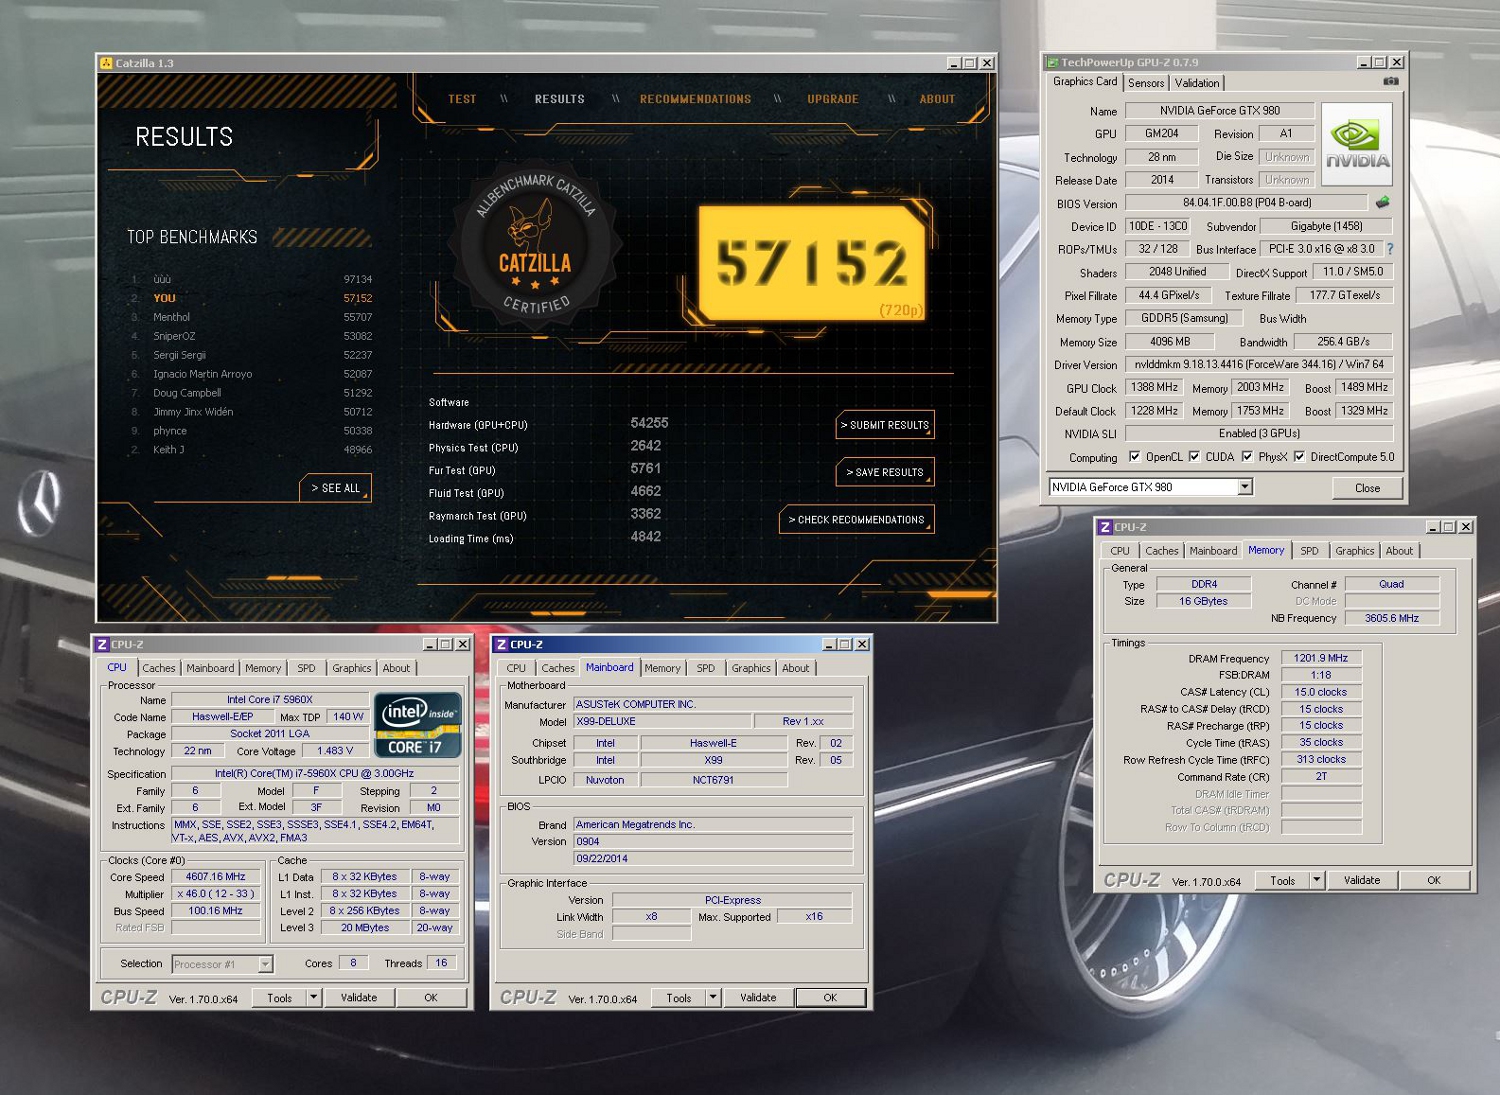Click the SAVE RESULTS button
The width and height of the screenshot is (1500, 1095).
[885, 472]
